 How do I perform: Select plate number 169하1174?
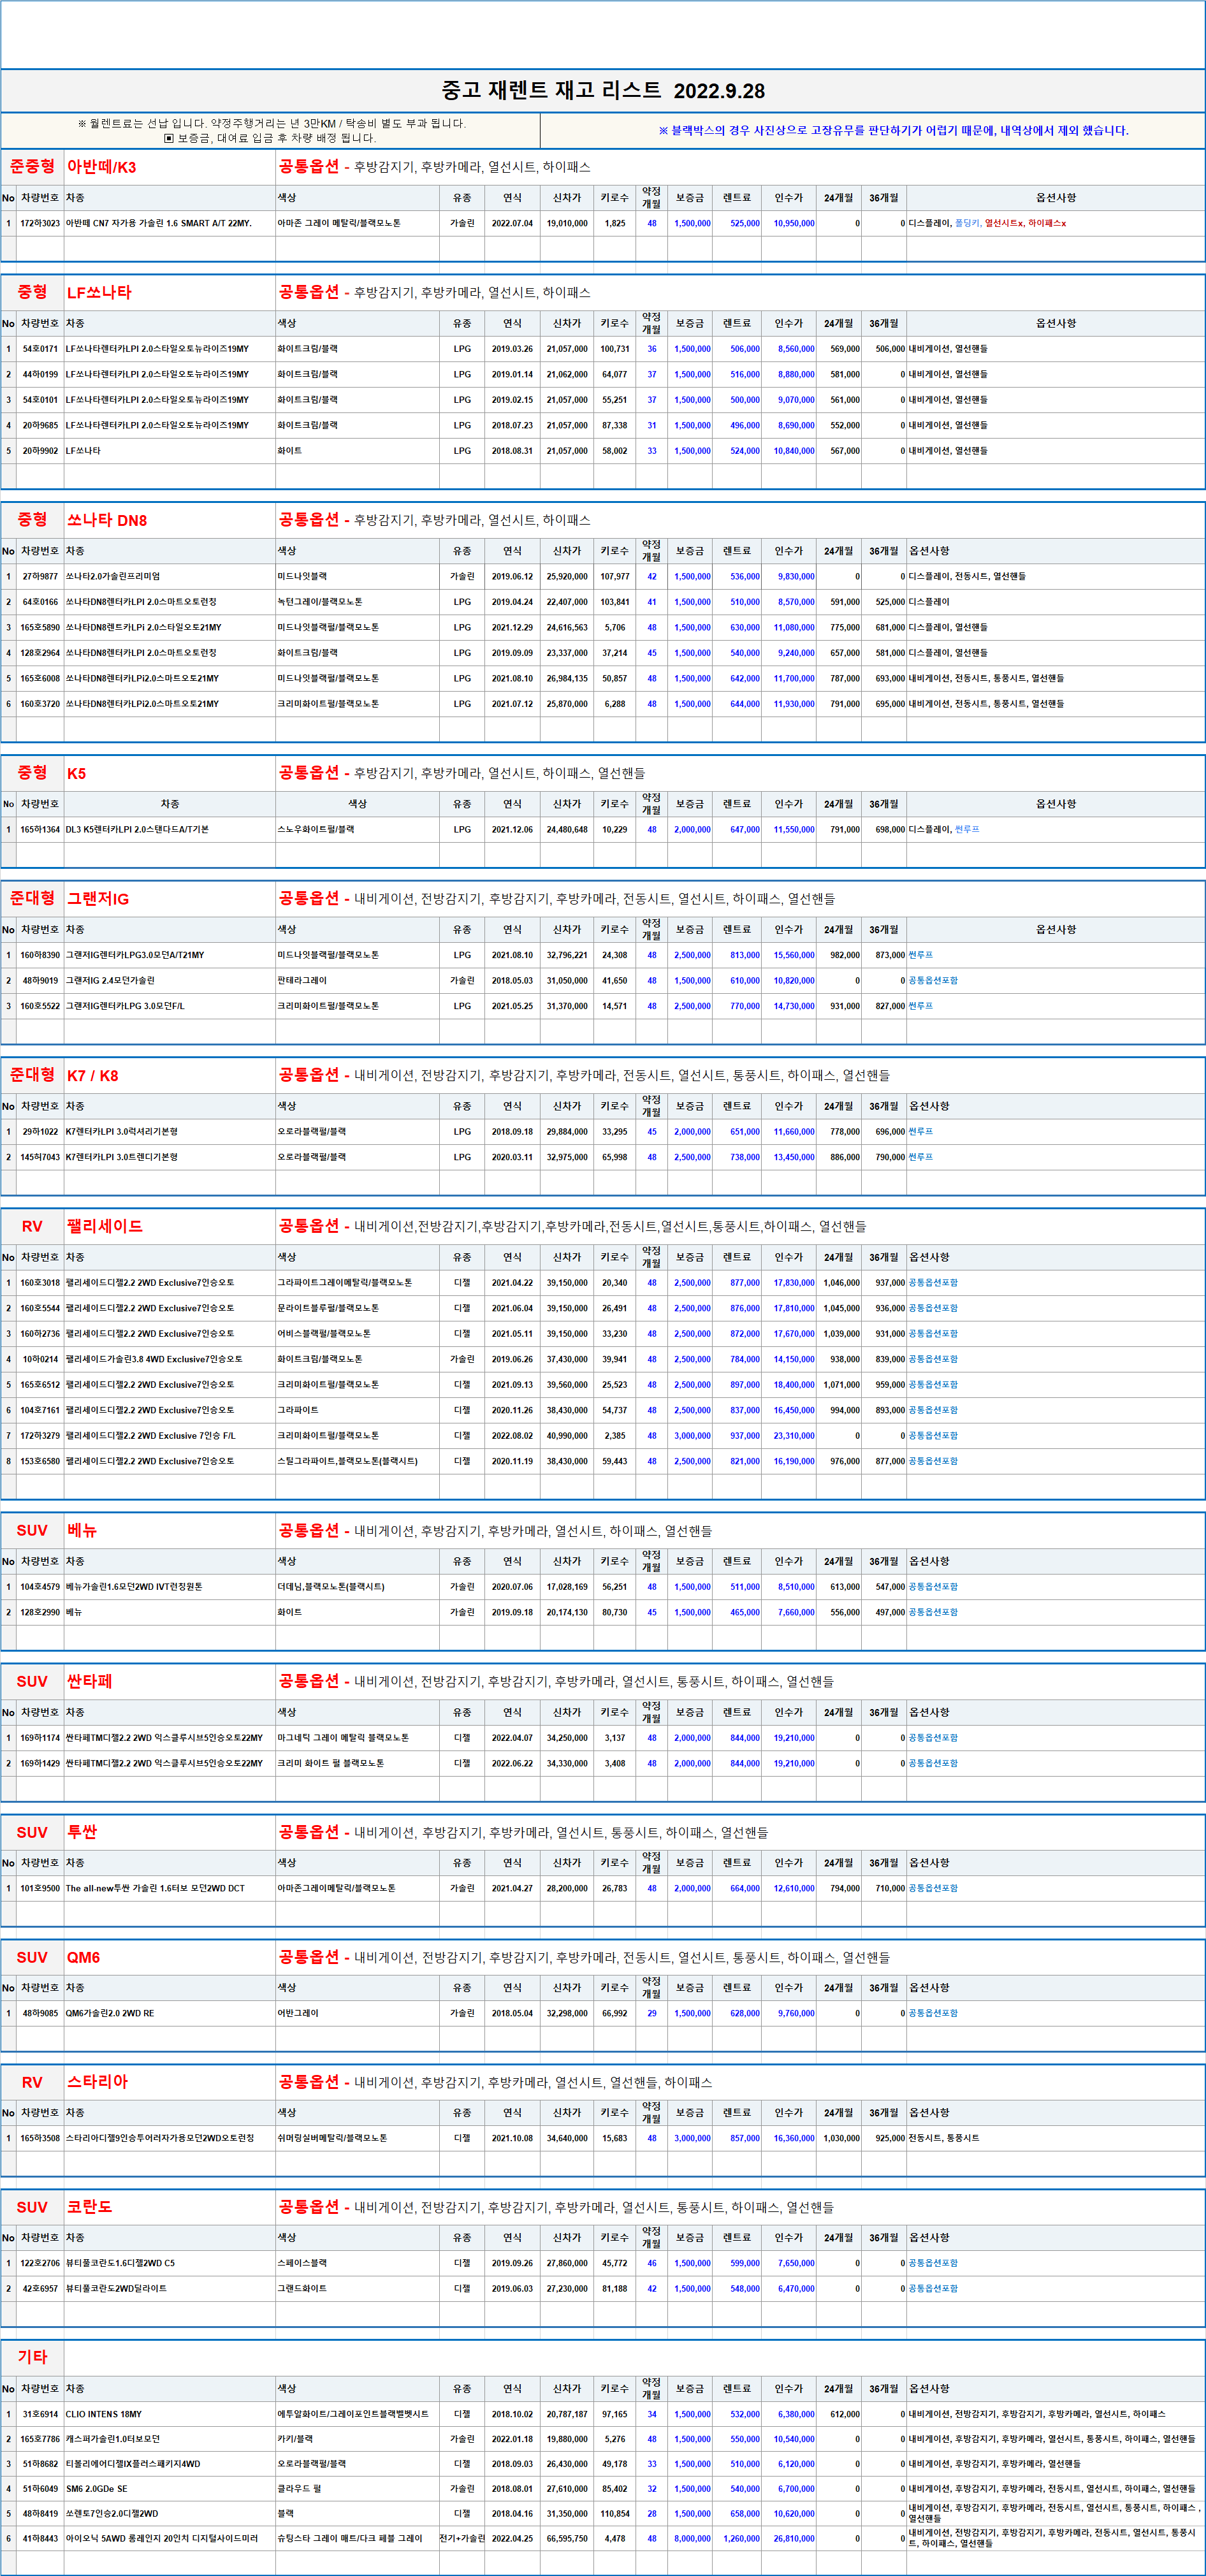coord(40,1738)
